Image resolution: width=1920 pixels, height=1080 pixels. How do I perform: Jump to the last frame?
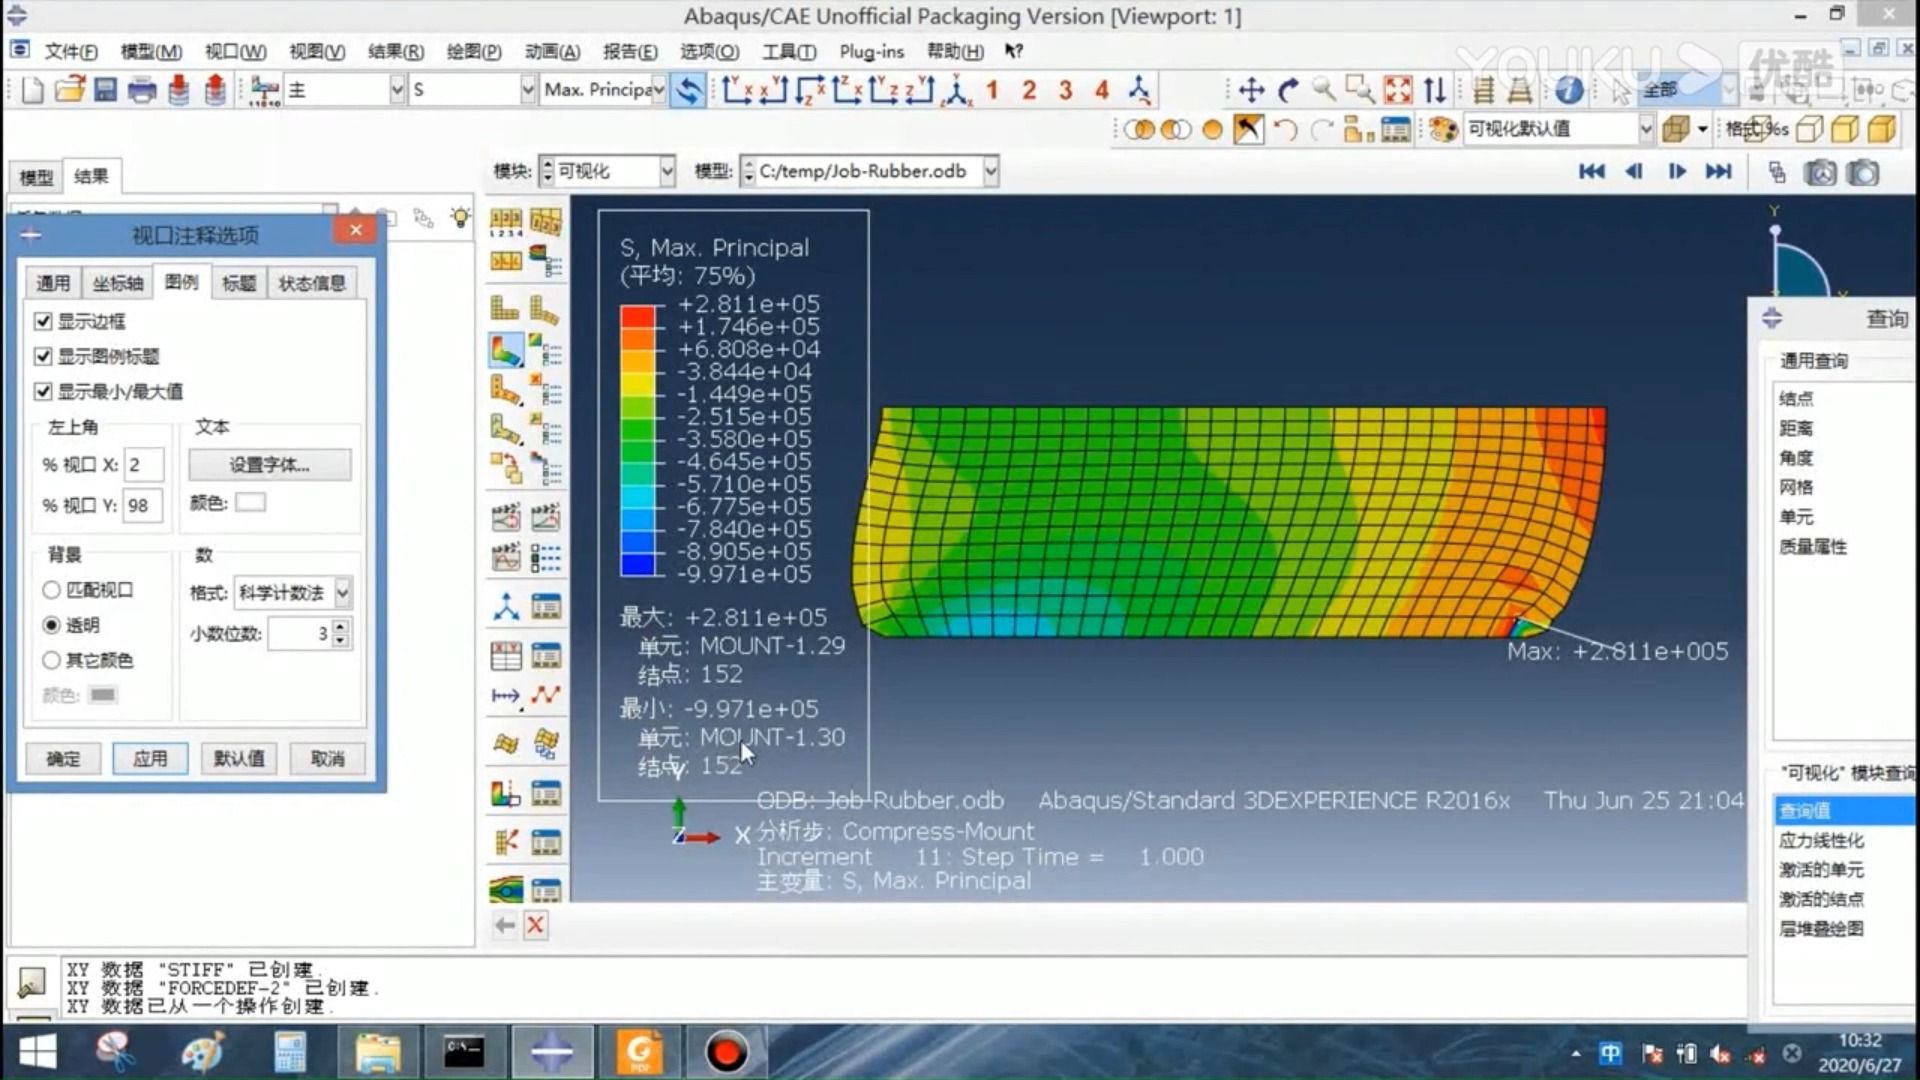[1719, 171]
